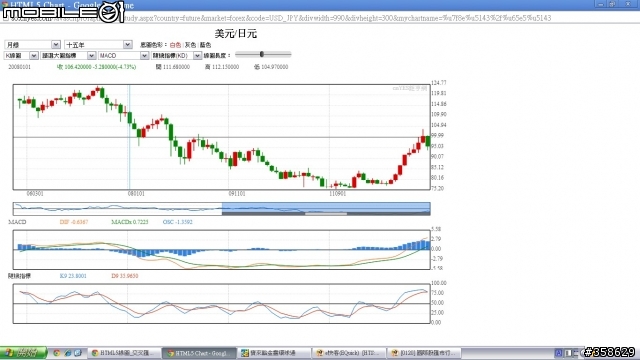Click the language bar icon in system tray
The width and height of the screenshot is (640, 360).
click(x=558, y=353)
